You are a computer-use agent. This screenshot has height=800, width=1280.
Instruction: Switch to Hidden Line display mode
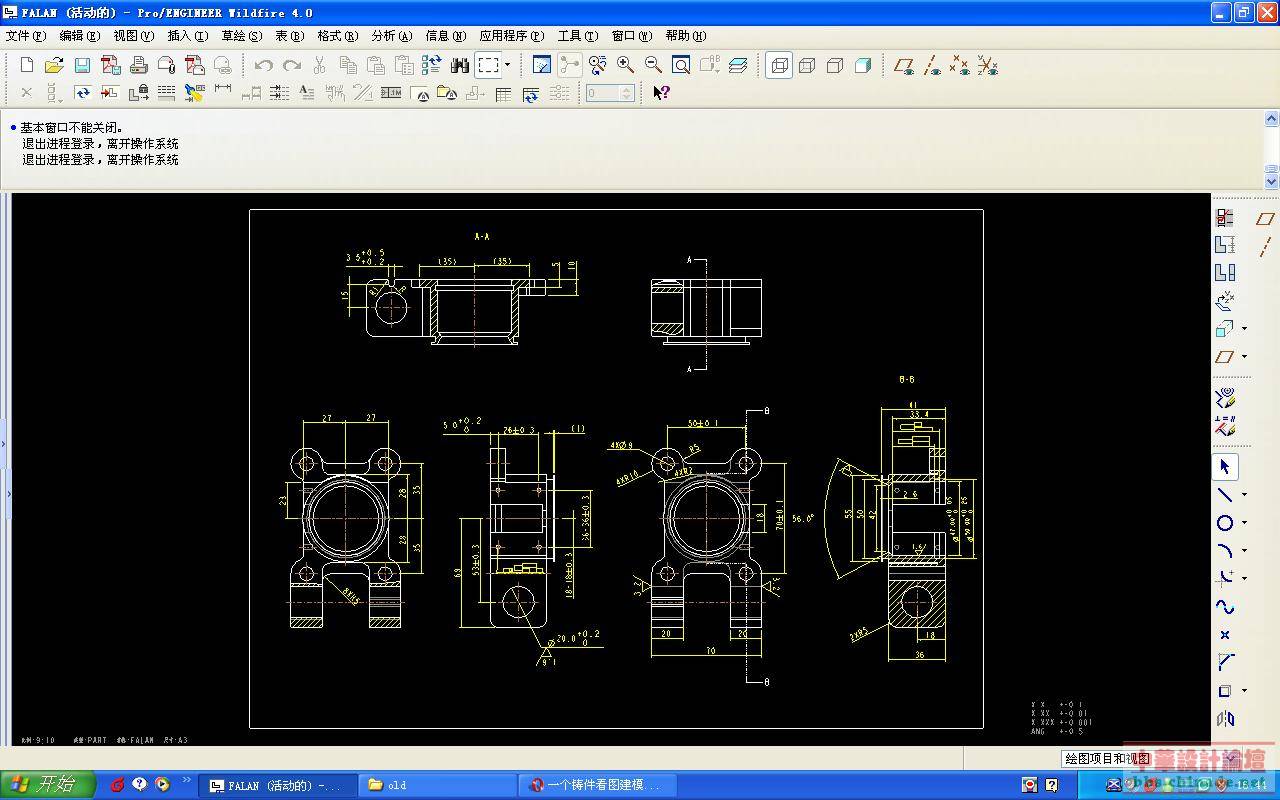807,65
